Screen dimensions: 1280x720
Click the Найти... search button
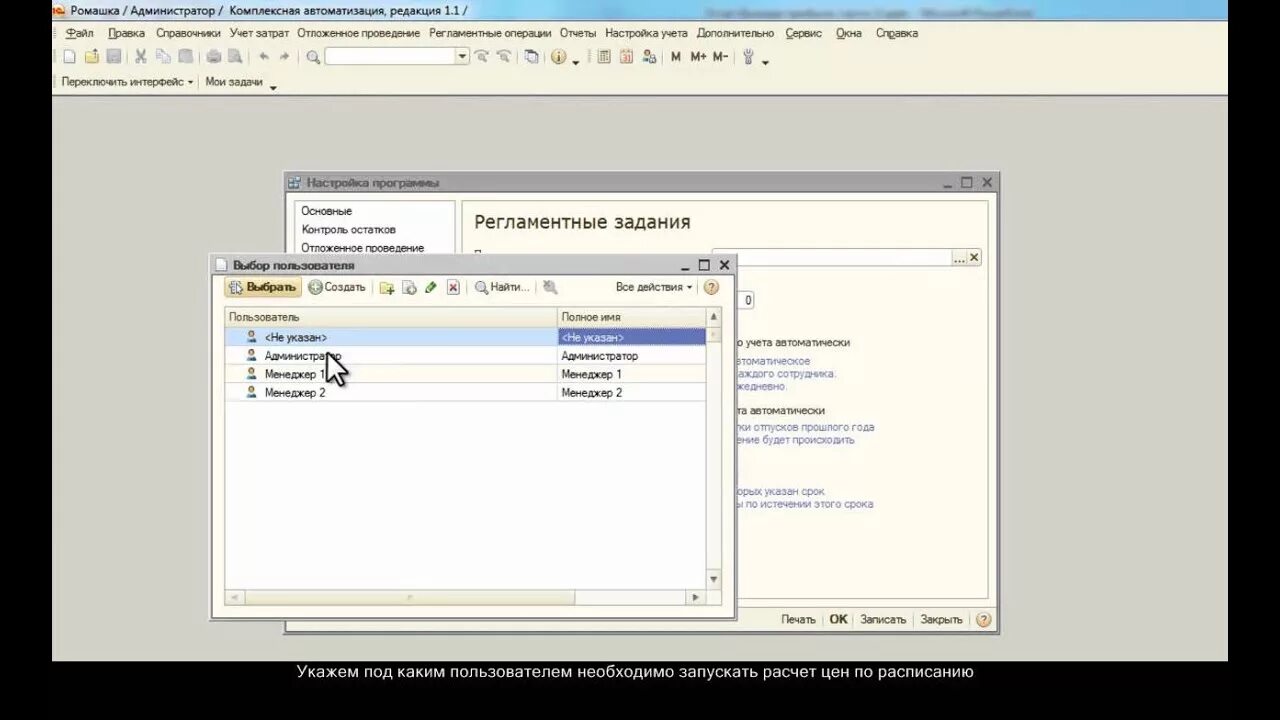click(502, 287)
